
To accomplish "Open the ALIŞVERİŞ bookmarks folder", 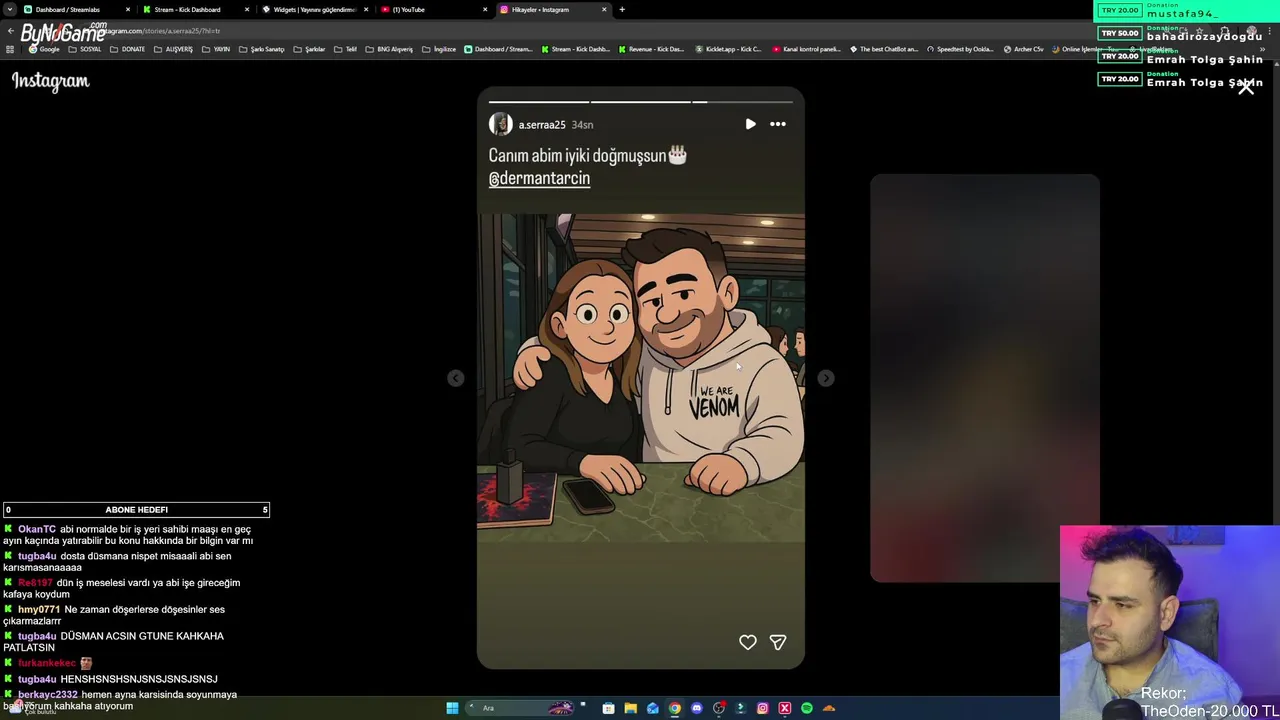I will [x=173, y=49].
